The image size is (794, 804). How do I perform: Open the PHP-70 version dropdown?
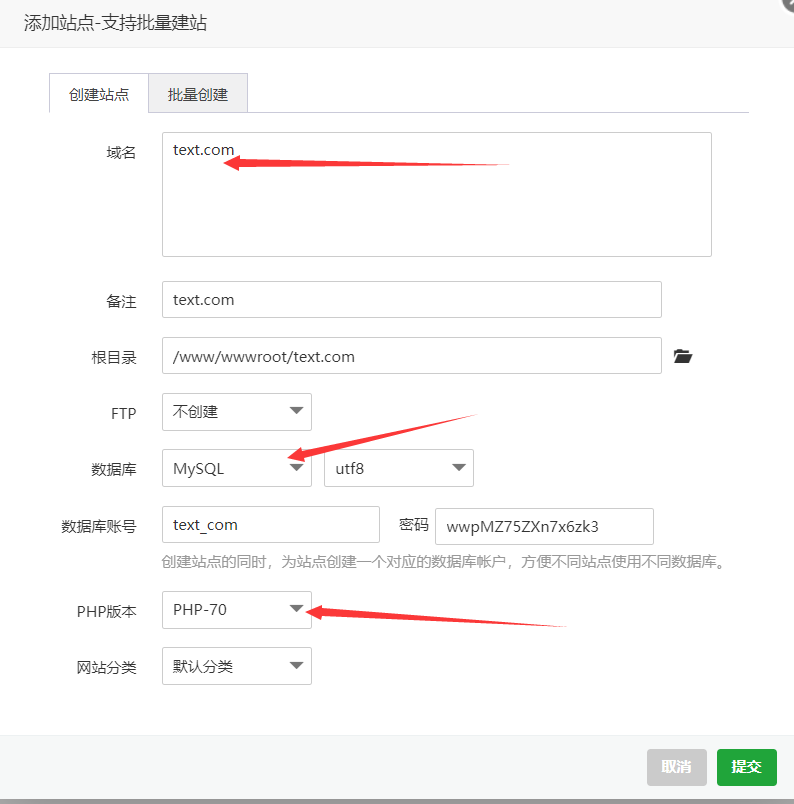click(x=236, y=610)
